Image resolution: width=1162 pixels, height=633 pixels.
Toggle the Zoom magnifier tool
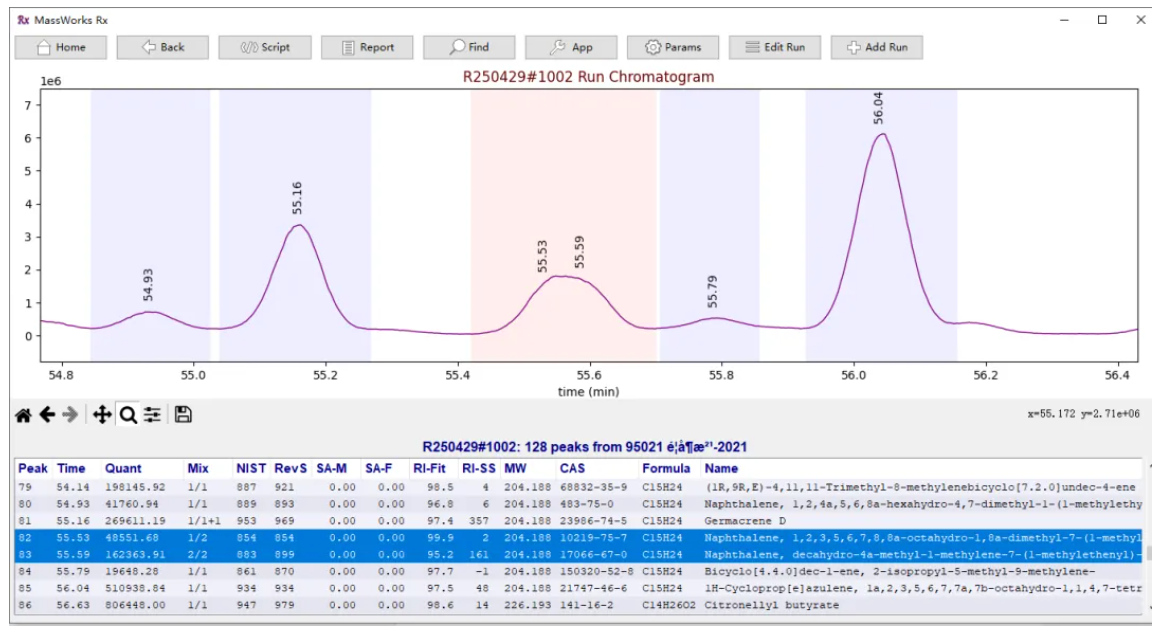pyautogui.click(x=128, y=414)
